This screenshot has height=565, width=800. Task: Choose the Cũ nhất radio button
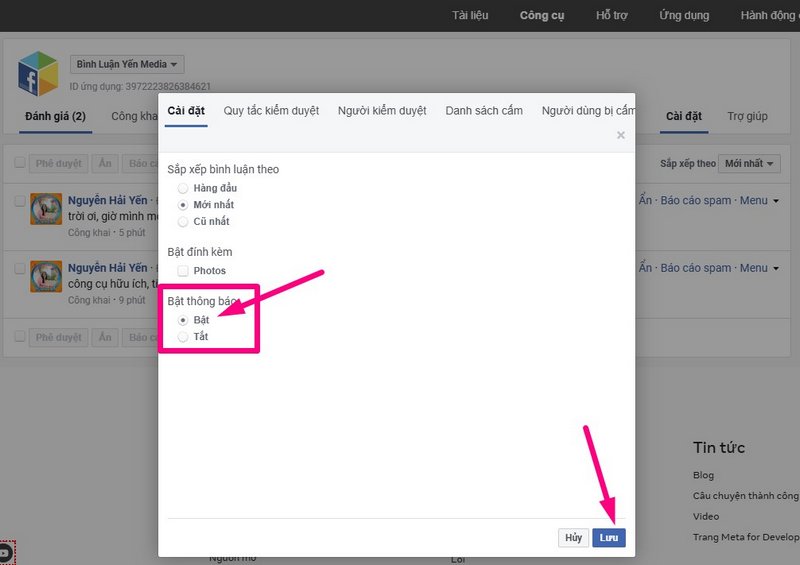pyautogui.click(x=183, y=222)
